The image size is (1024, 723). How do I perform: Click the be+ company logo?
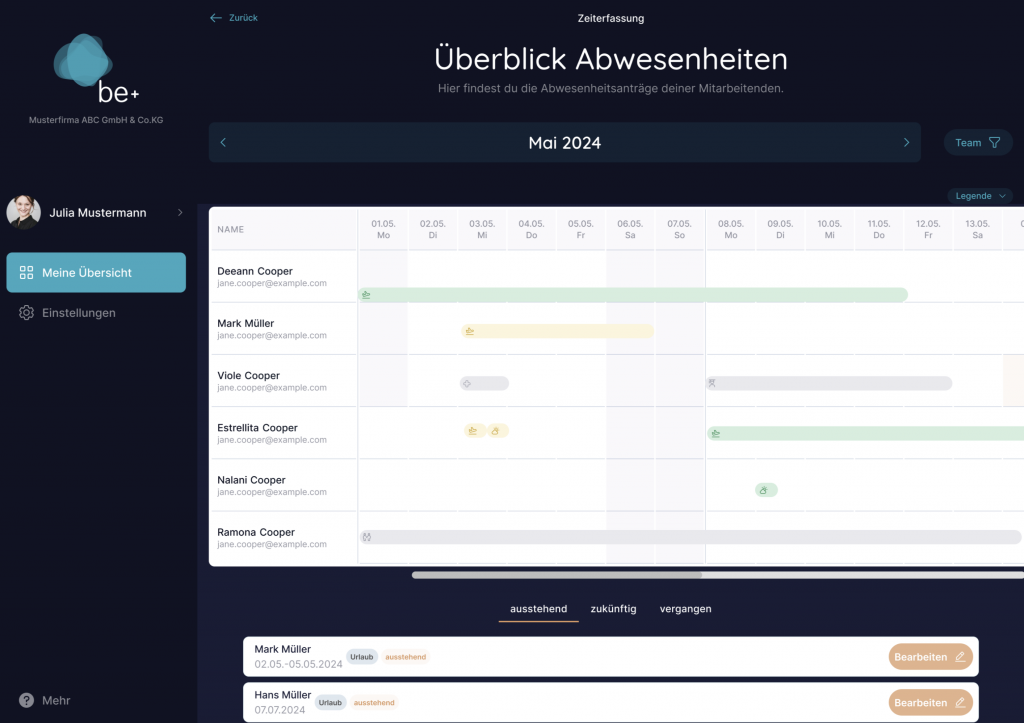(x=96, y=69)
